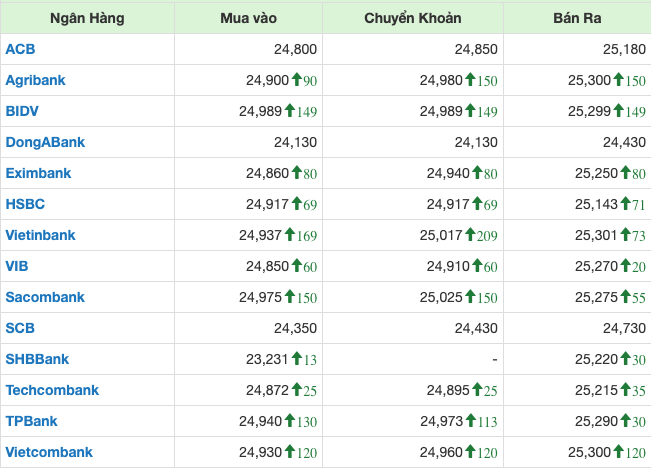Click Vietinbank's up arrow beside 209

click(470, 234)
